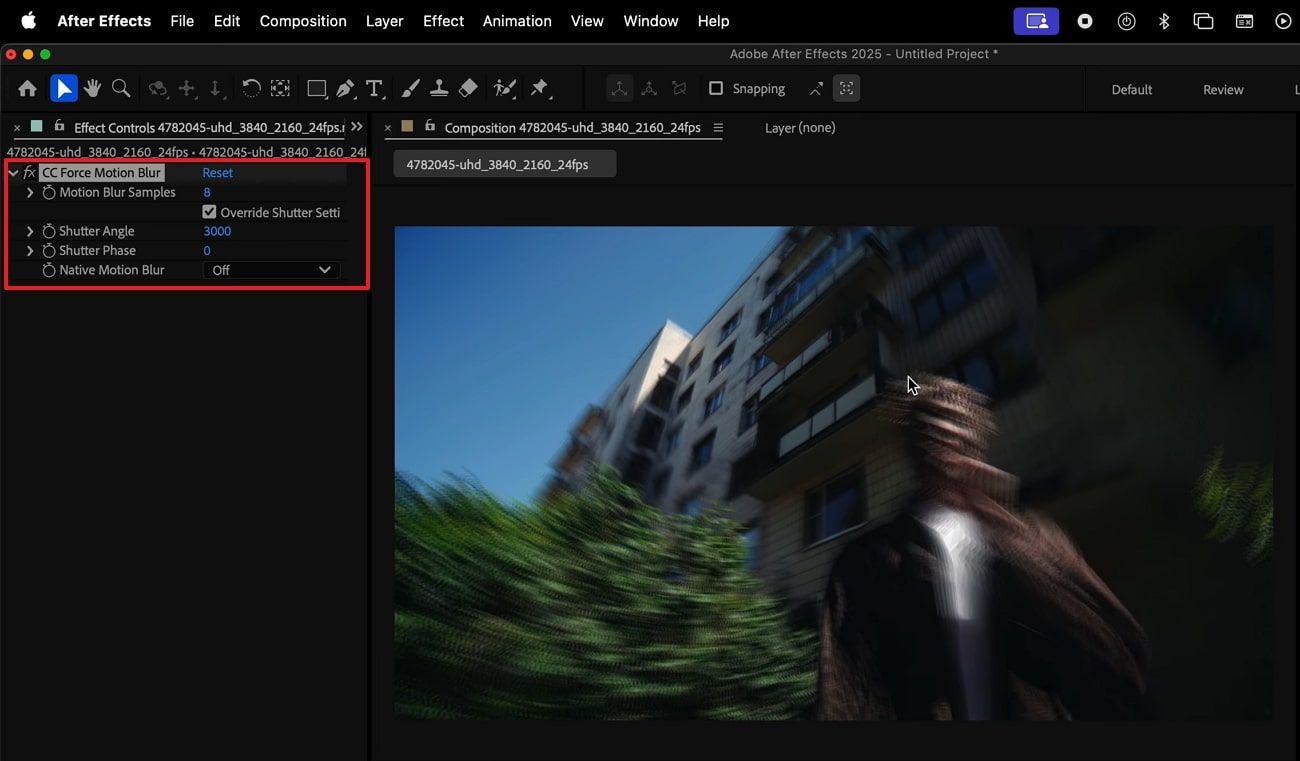Viewport: 1300px width, 761px height.
Task: Scrub the Shutter Angle value 3000
Action: click(x=217, y=230)
